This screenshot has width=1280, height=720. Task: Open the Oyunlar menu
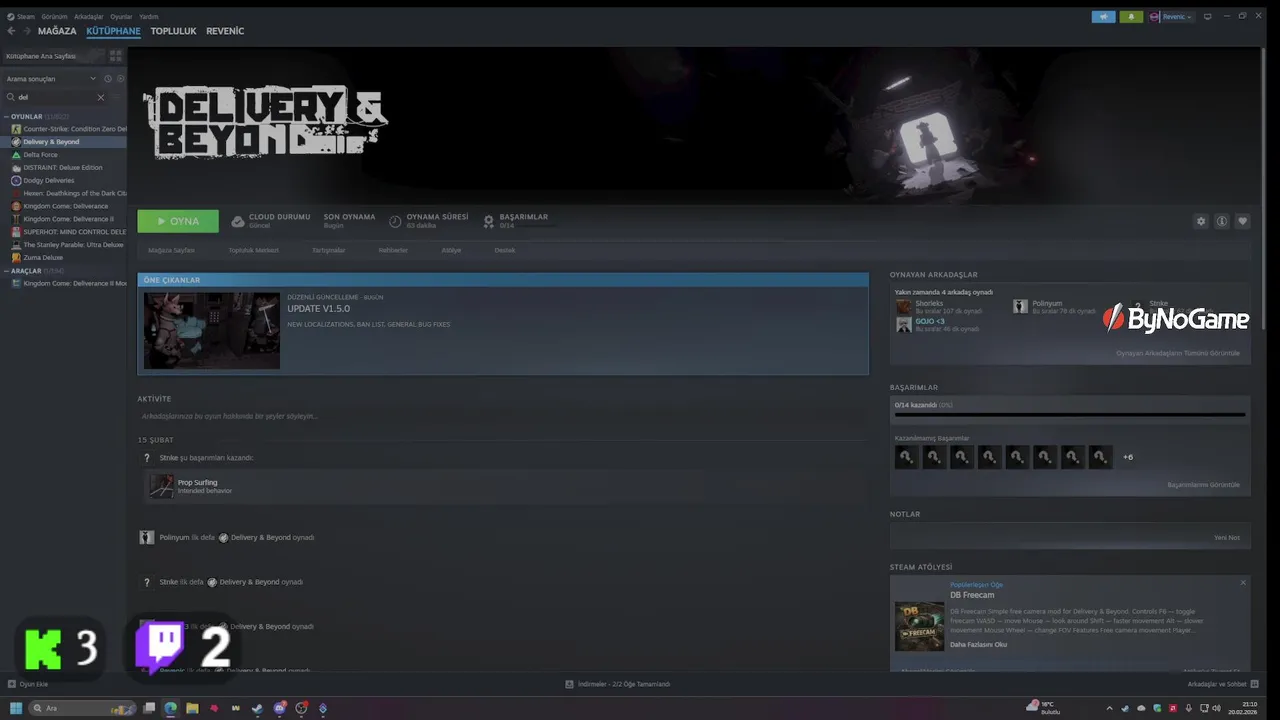(x=121, y=17)
